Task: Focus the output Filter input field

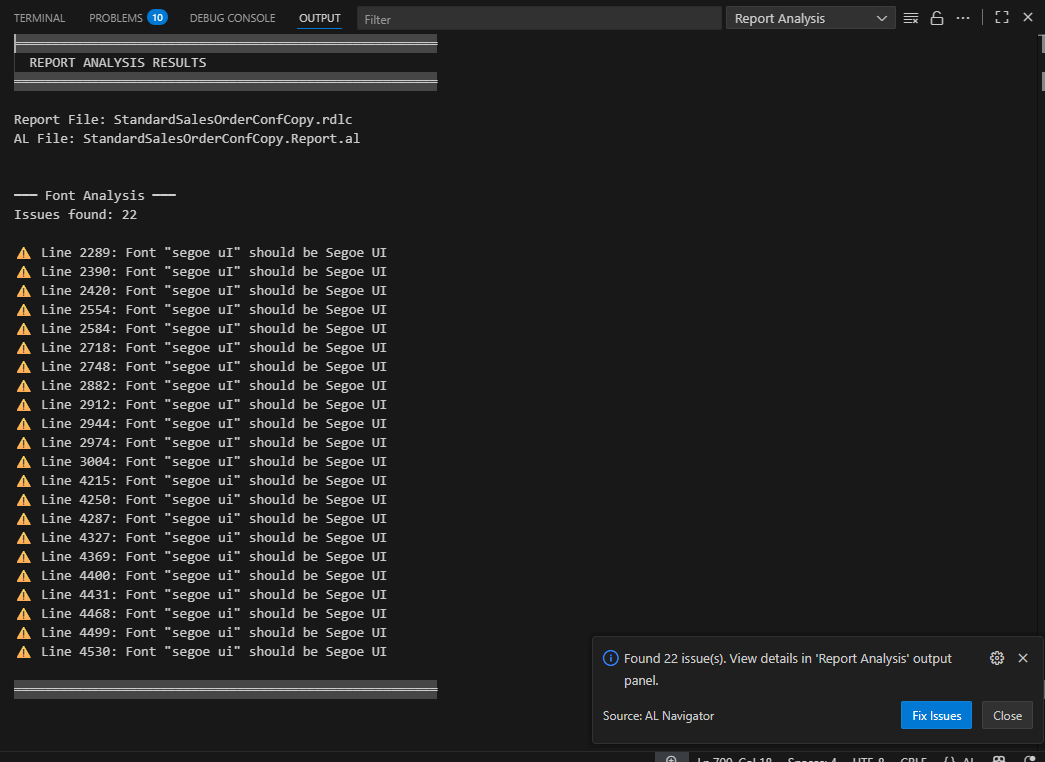Action: tap(539, 18)
